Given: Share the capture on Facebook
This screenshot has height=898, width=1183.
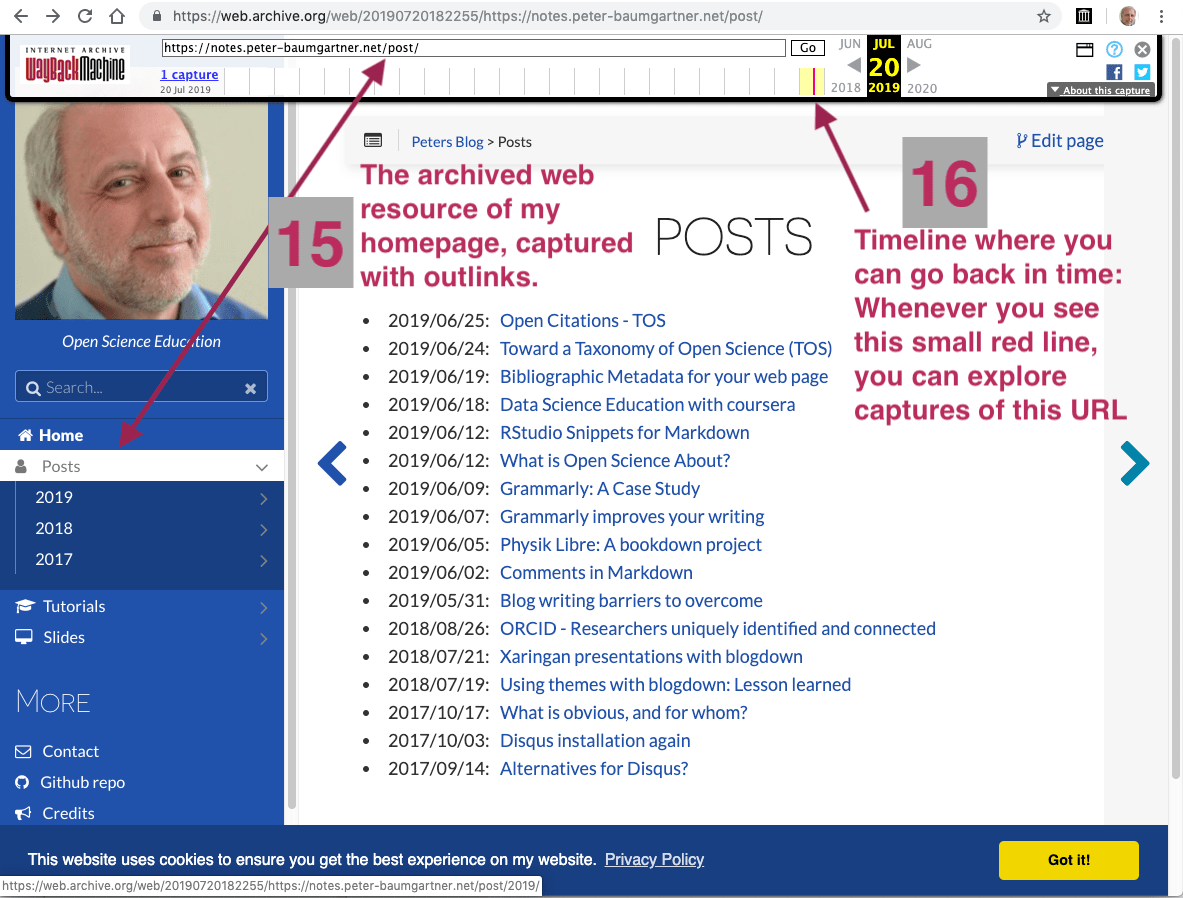Looking at the screenshot, I should pyautogui.click(x=1114, y=72).
